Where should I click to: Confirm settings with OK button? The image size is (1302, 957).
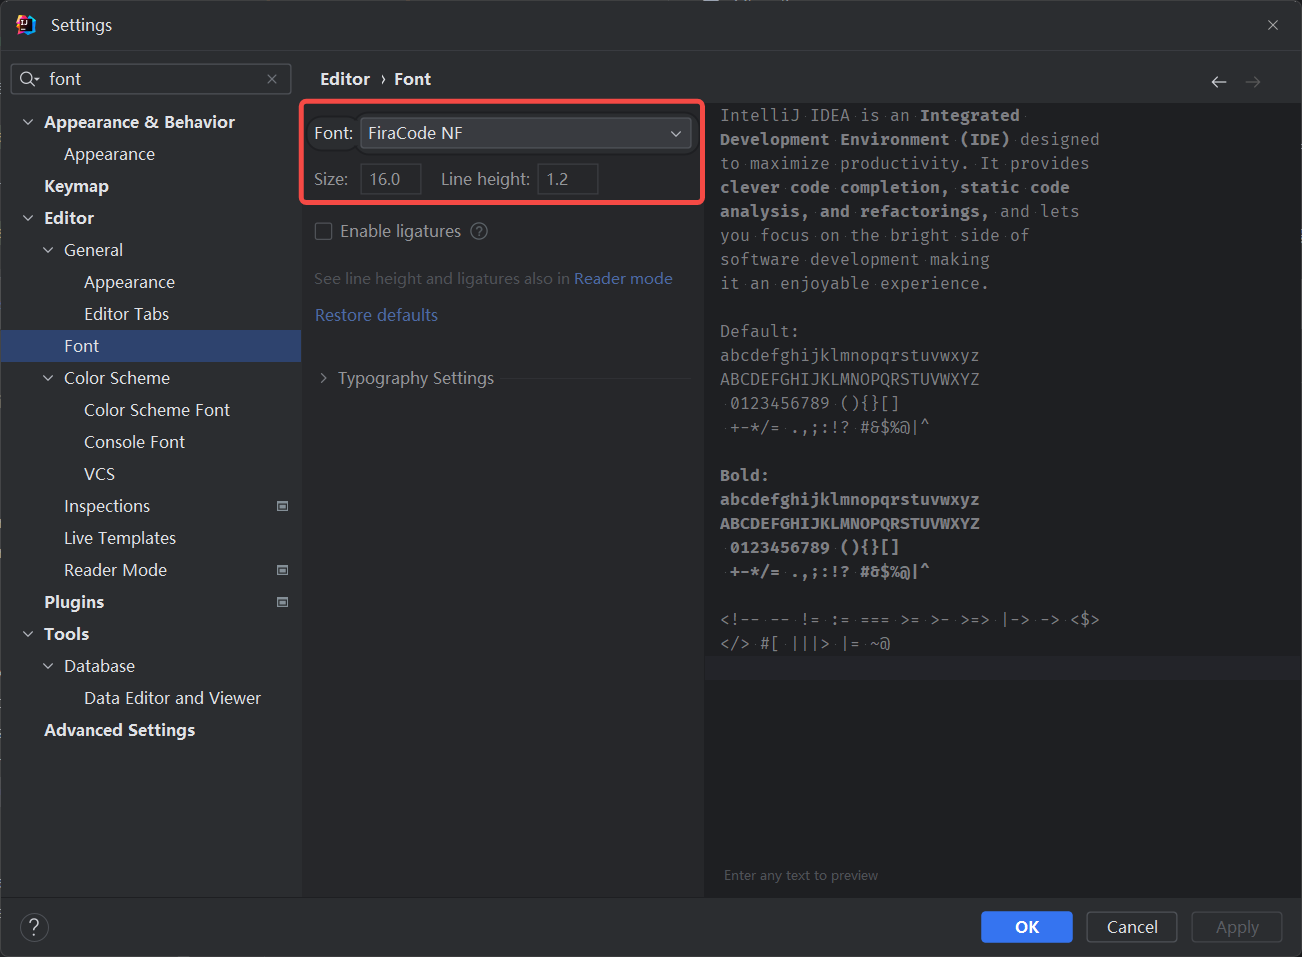pos(1027,927)
